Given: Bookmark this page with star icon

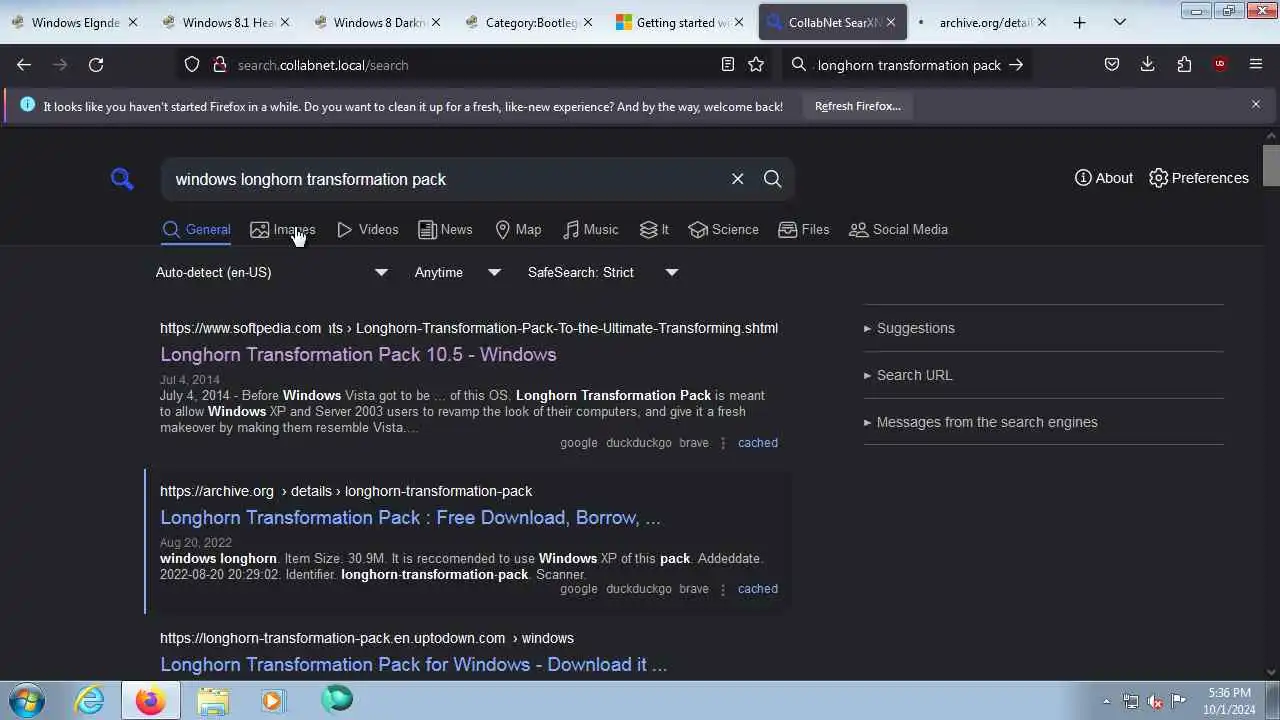Looking at the screenshot, I should pyautogui.click(x=756, y=65).
